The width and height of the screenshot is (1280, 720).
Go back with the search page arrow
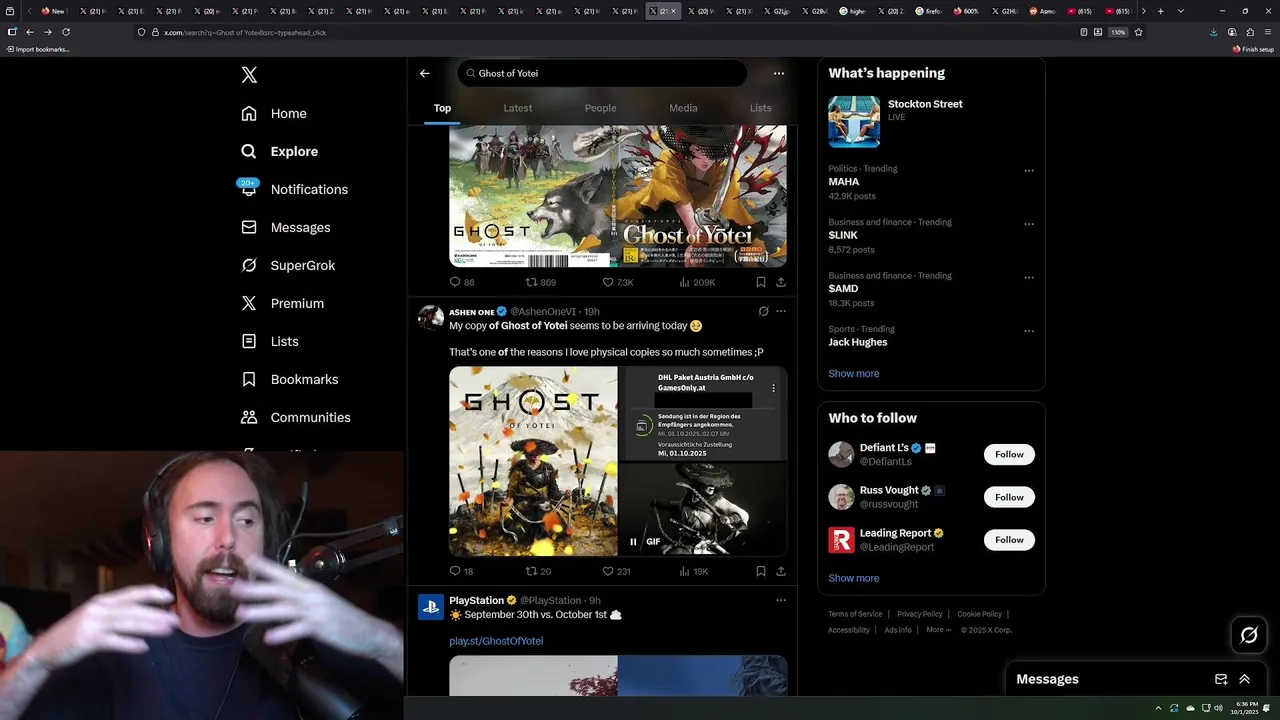point(425,73)
